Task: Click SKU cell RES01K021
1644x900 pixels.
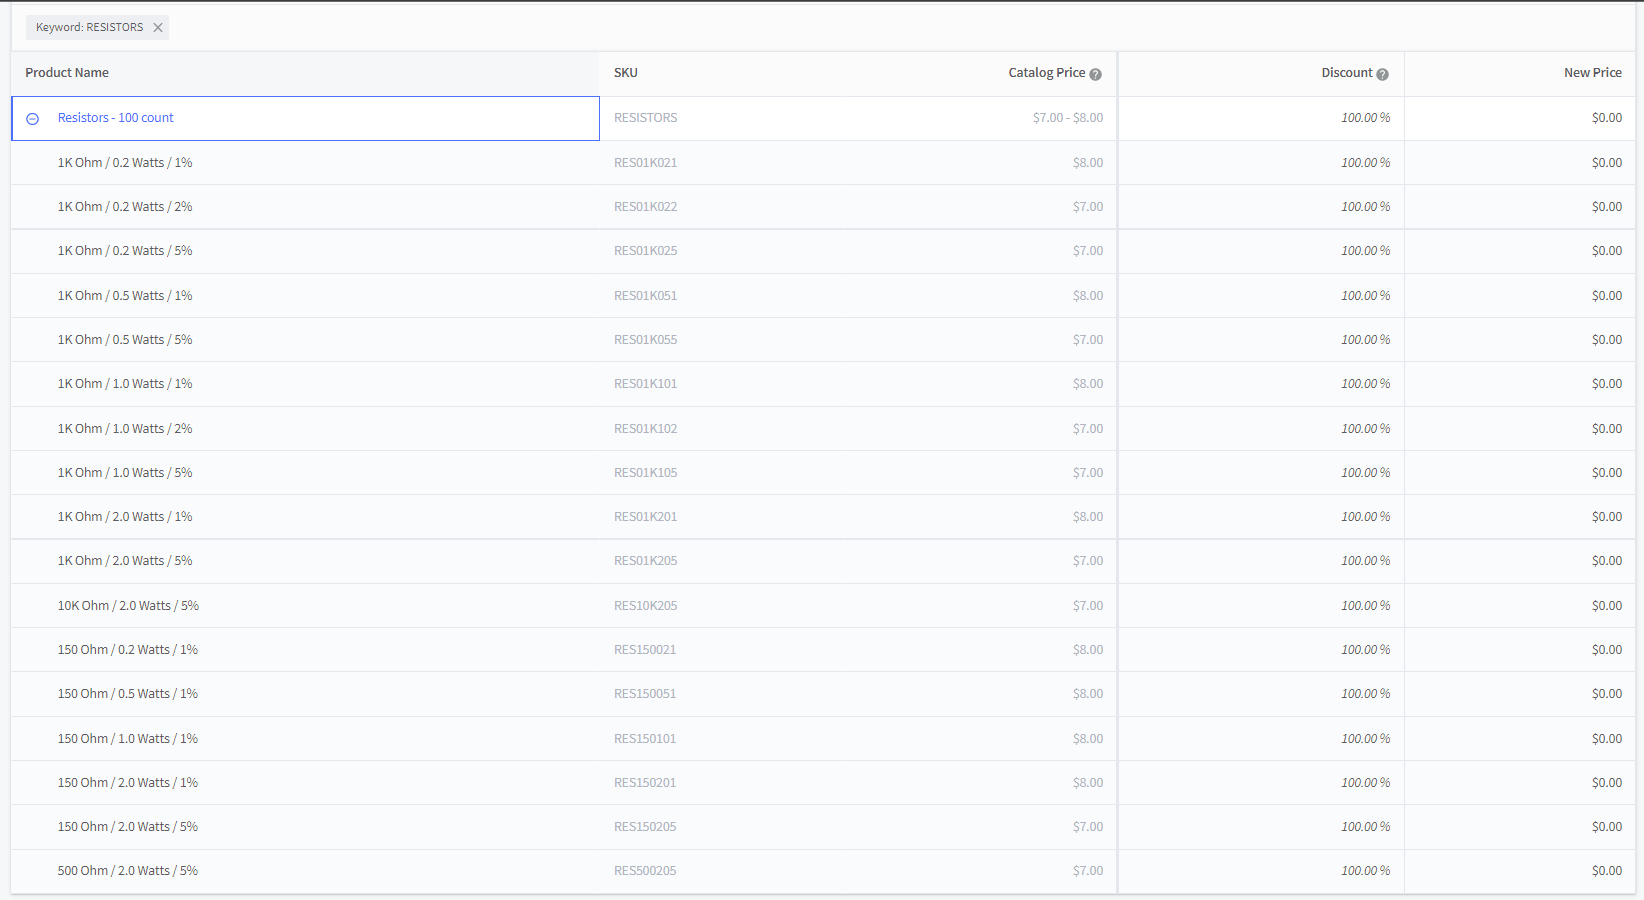Action: pos(646,163)
